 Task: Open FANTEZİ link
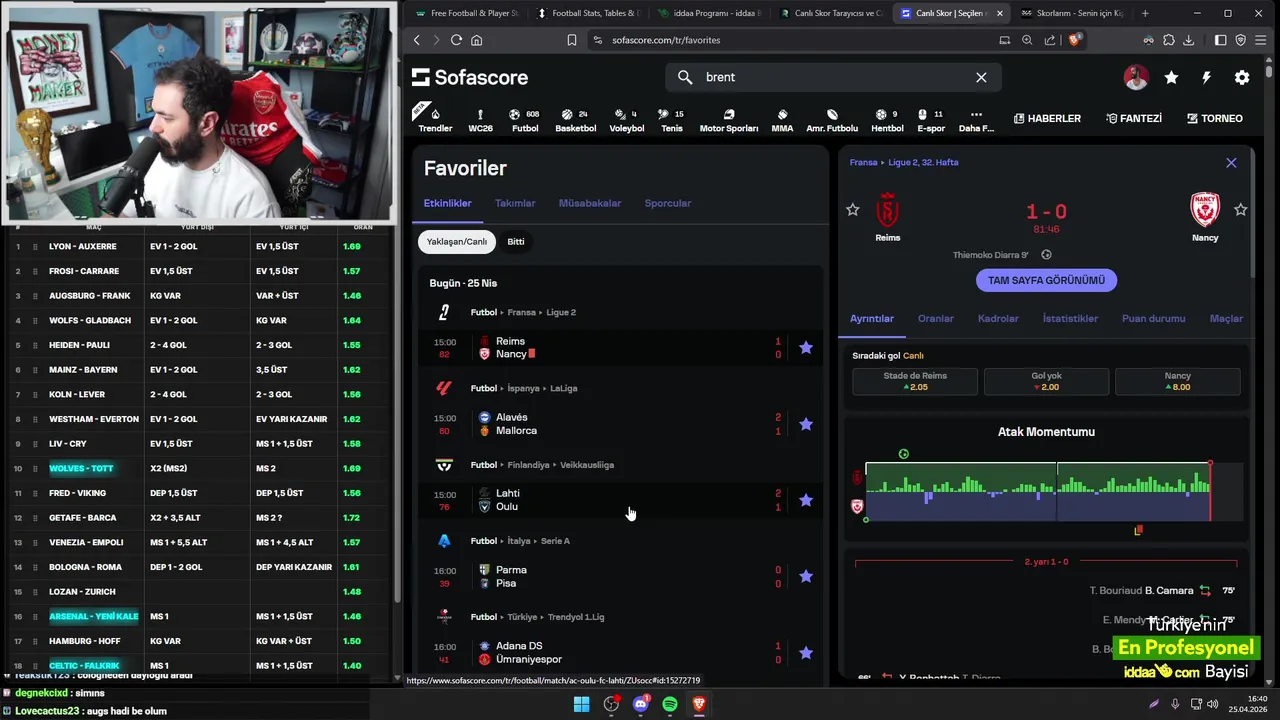1134,118
